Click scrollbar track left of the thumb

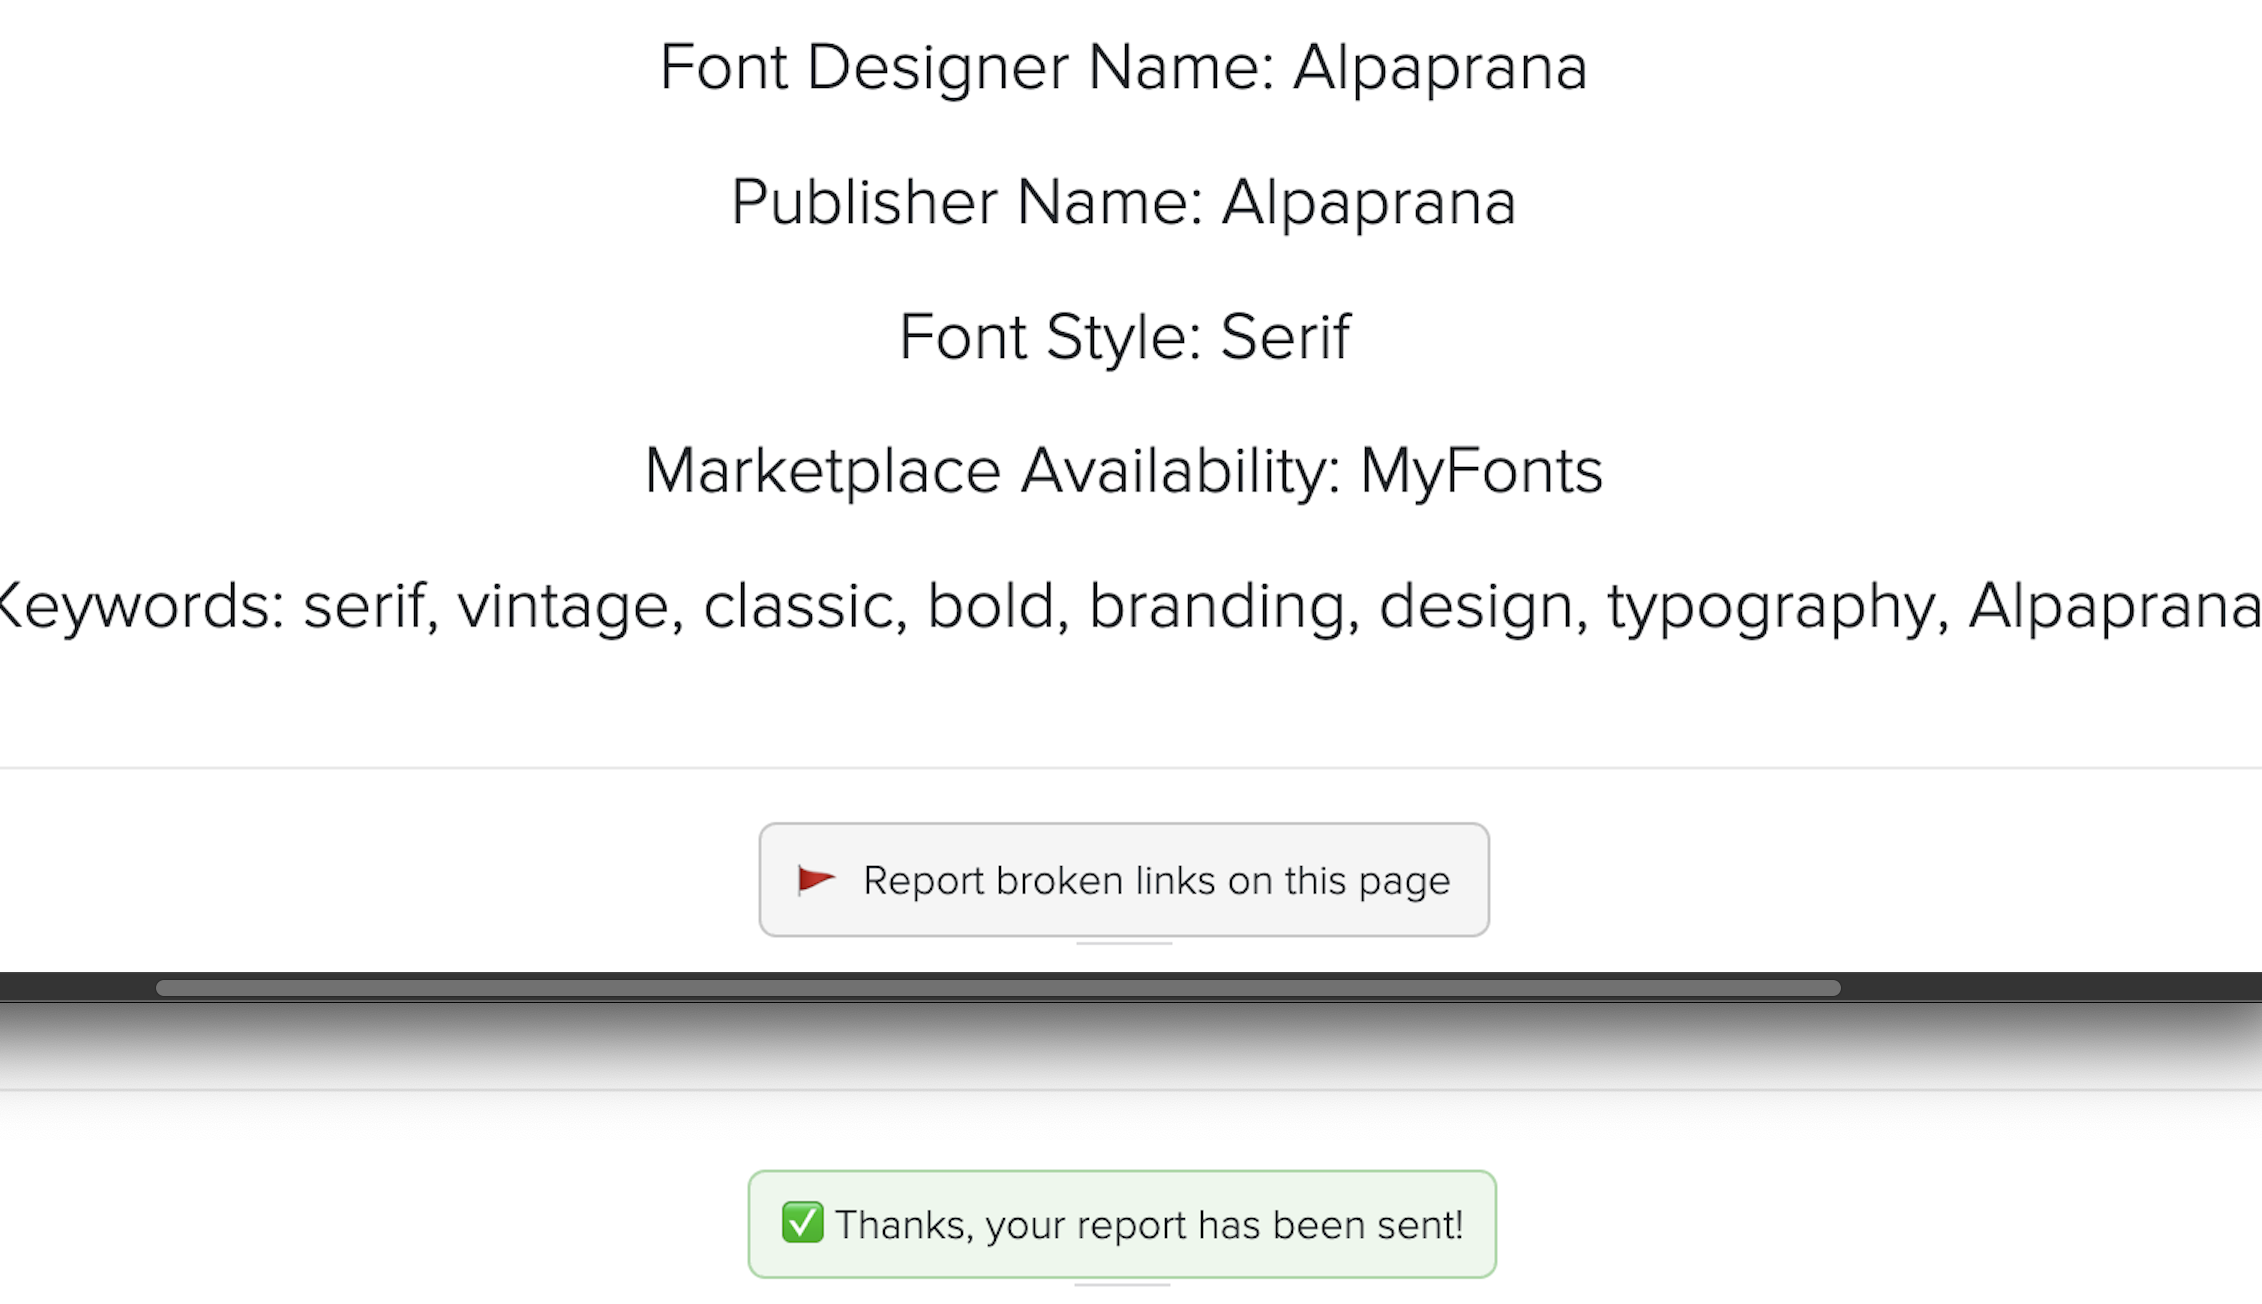point(78,988)
